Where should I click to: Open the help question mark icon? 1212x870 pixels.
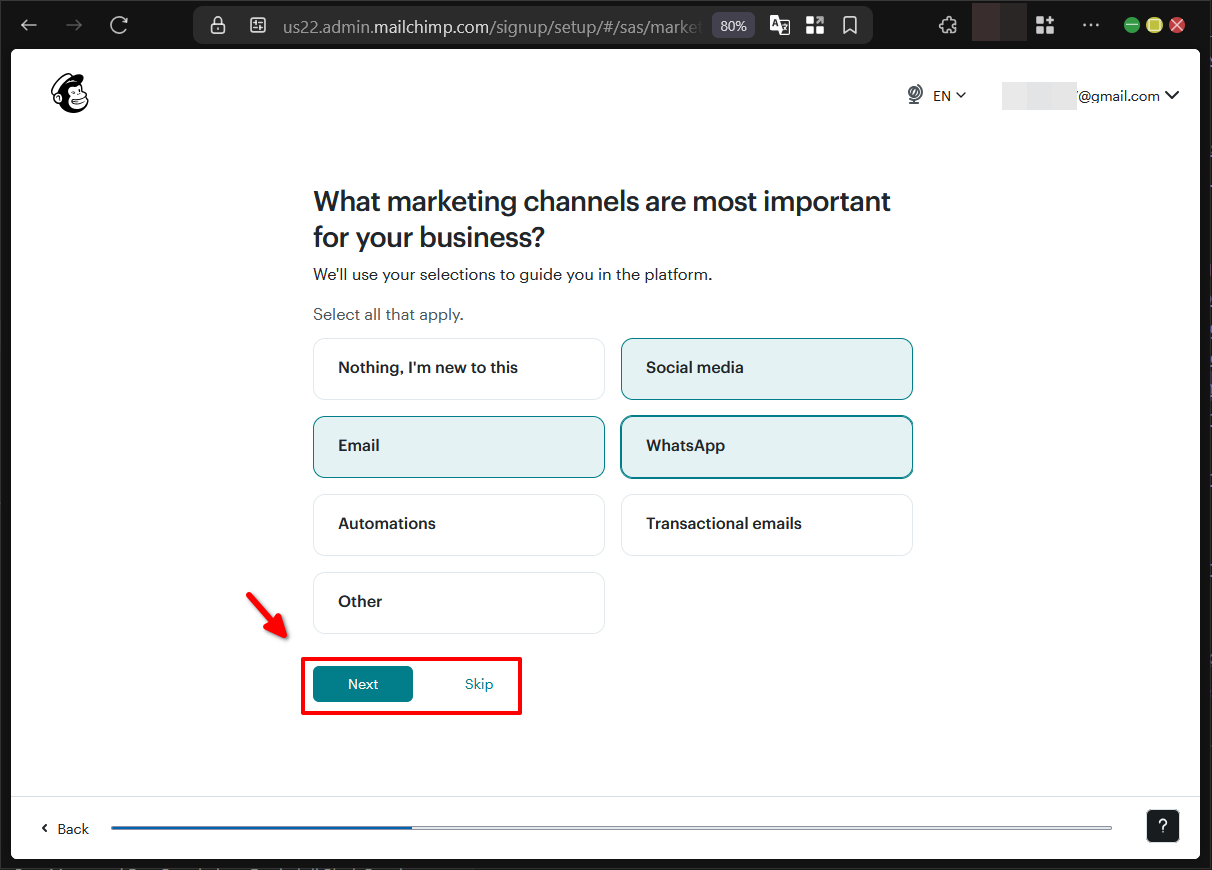click(1162, 826)
